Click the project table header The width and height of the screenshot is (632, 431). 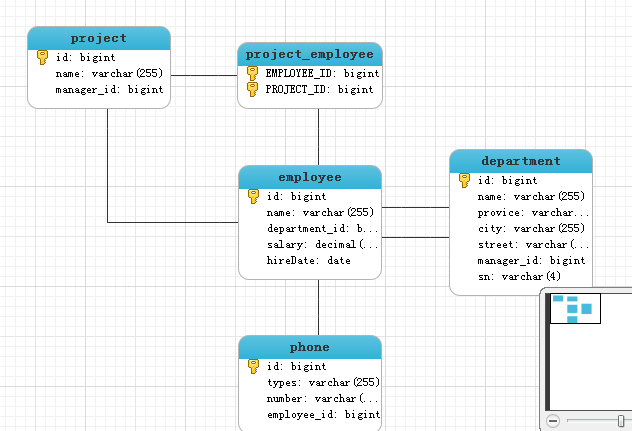(99, 38)
